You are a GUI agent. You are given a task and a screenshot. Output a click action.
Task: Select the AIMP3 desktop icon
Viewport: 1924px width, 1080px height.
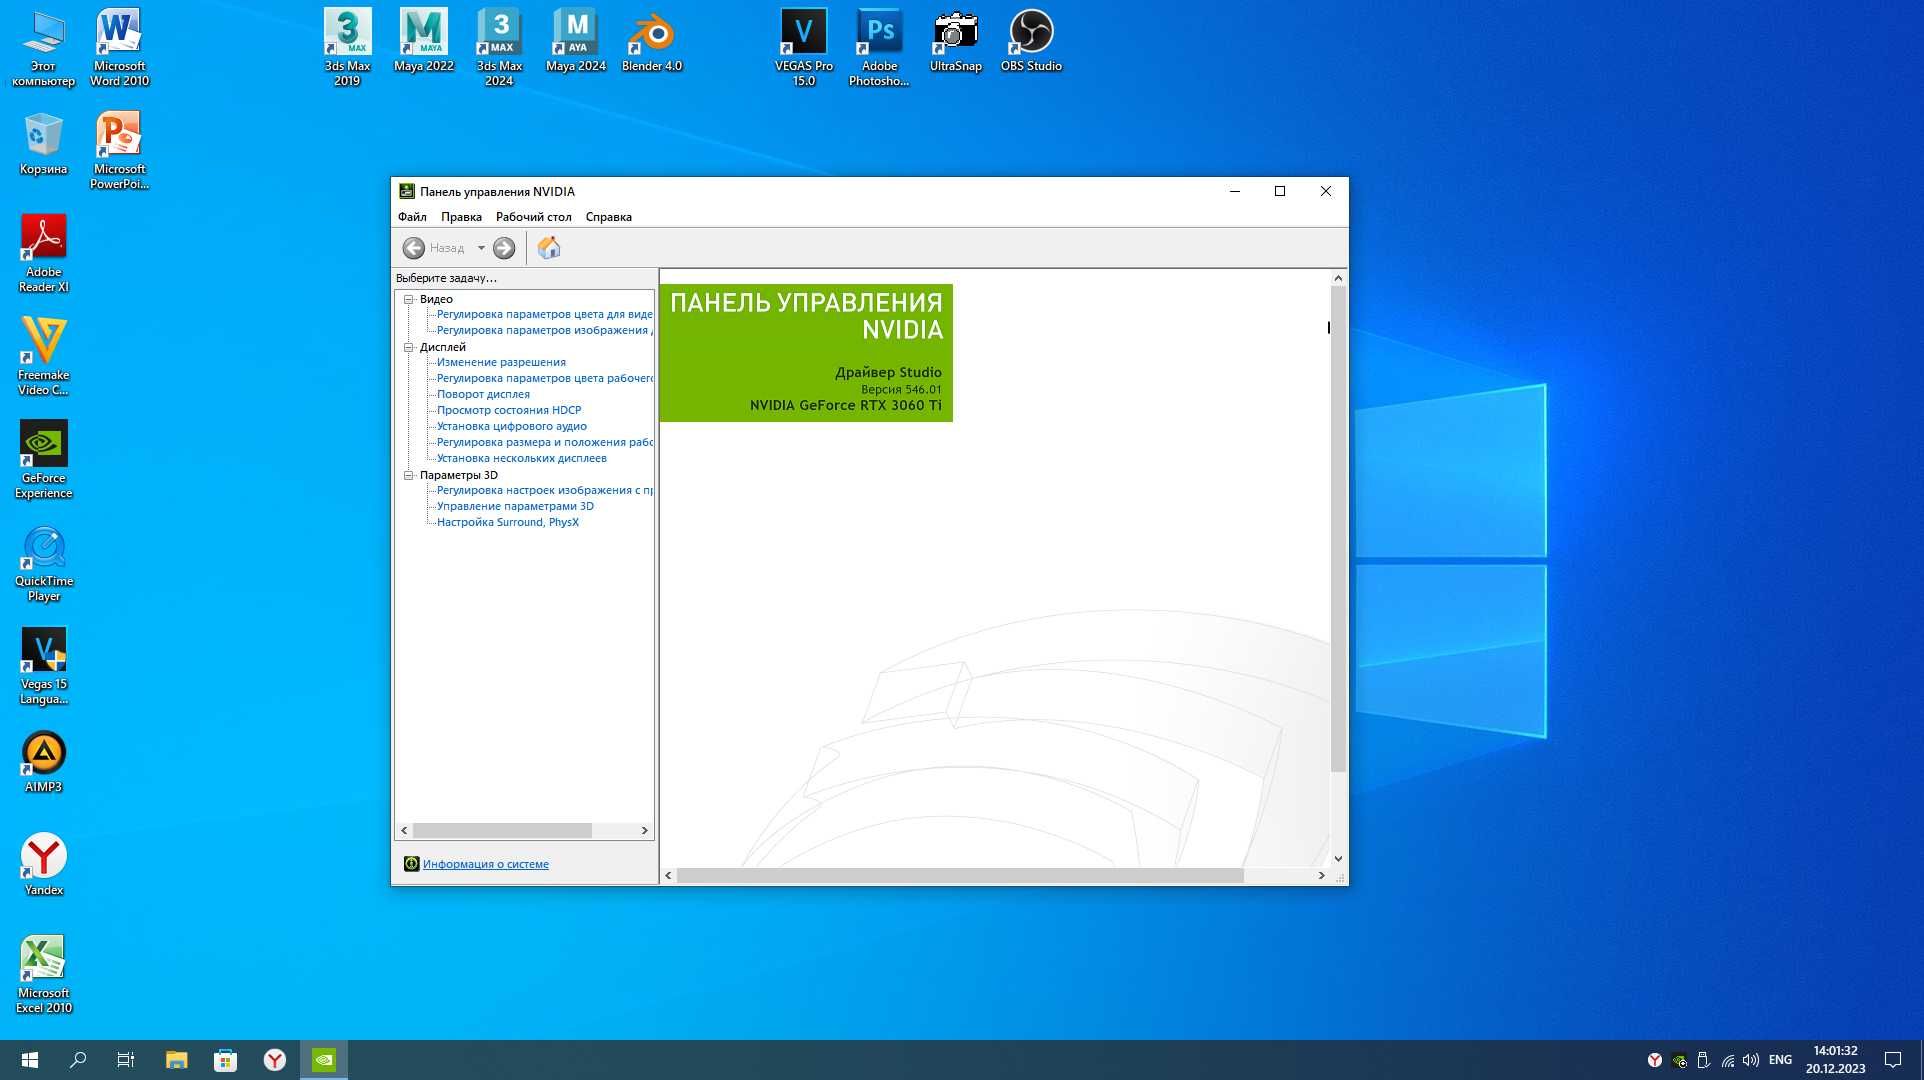click(43, 762)
